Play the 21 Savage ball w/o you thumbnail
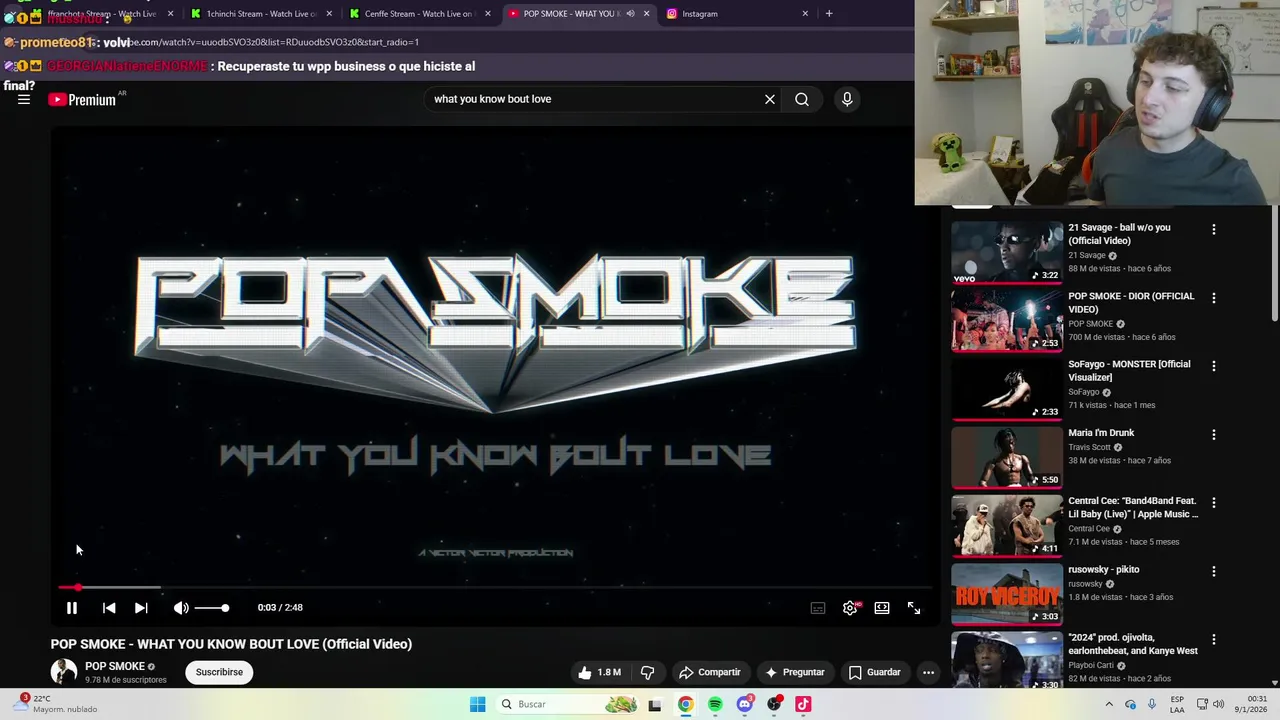1280x720 pixels. 1007,252
